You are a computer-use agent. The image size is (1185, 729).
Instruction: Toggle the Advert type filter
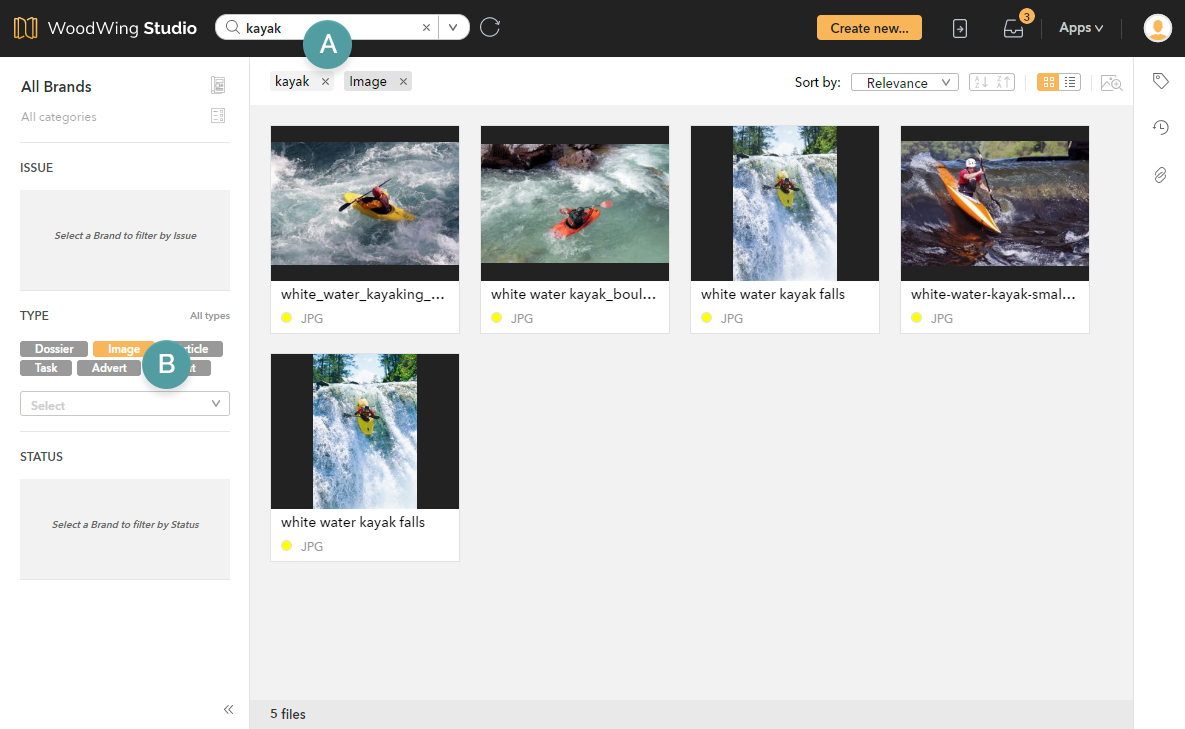tap(109, 368)
